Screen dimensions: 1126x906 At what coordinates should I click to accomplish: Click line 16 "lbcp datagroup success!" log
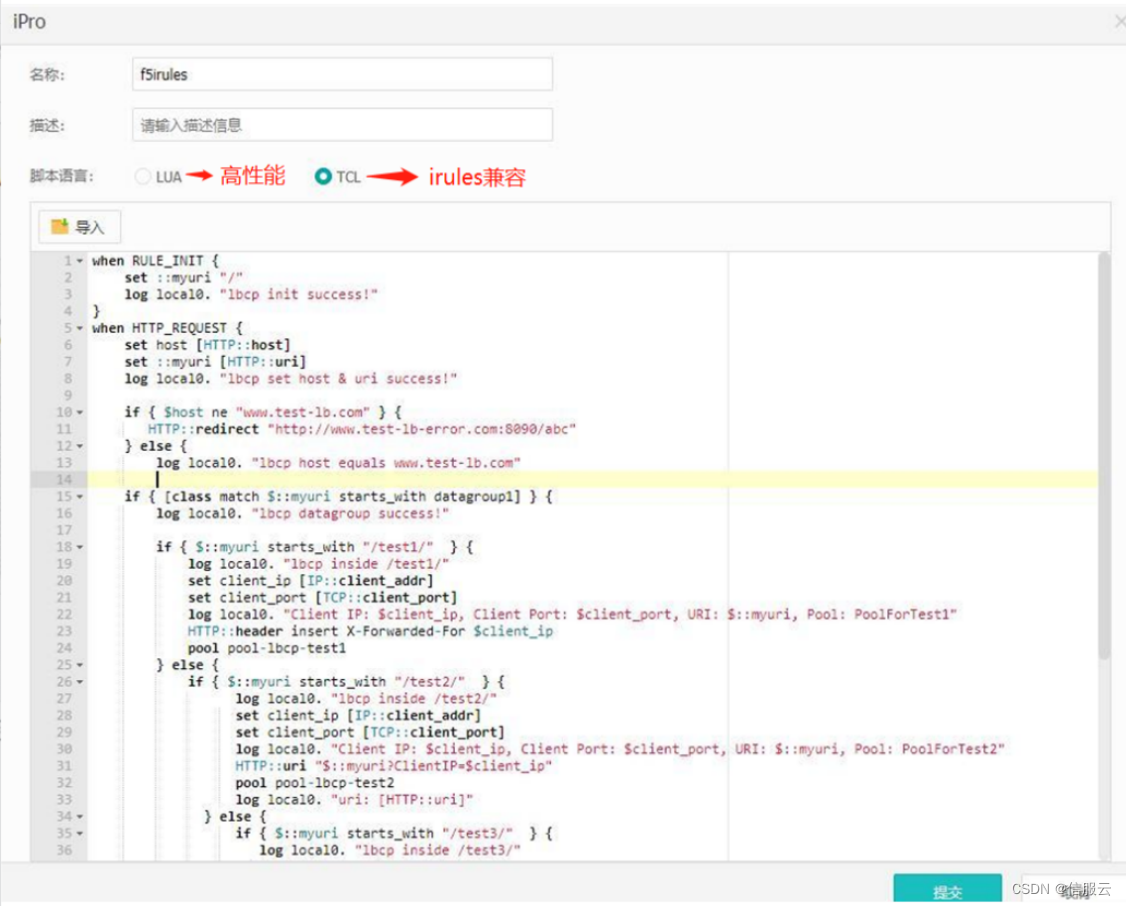pyautogui.click(x=302, y=514)
